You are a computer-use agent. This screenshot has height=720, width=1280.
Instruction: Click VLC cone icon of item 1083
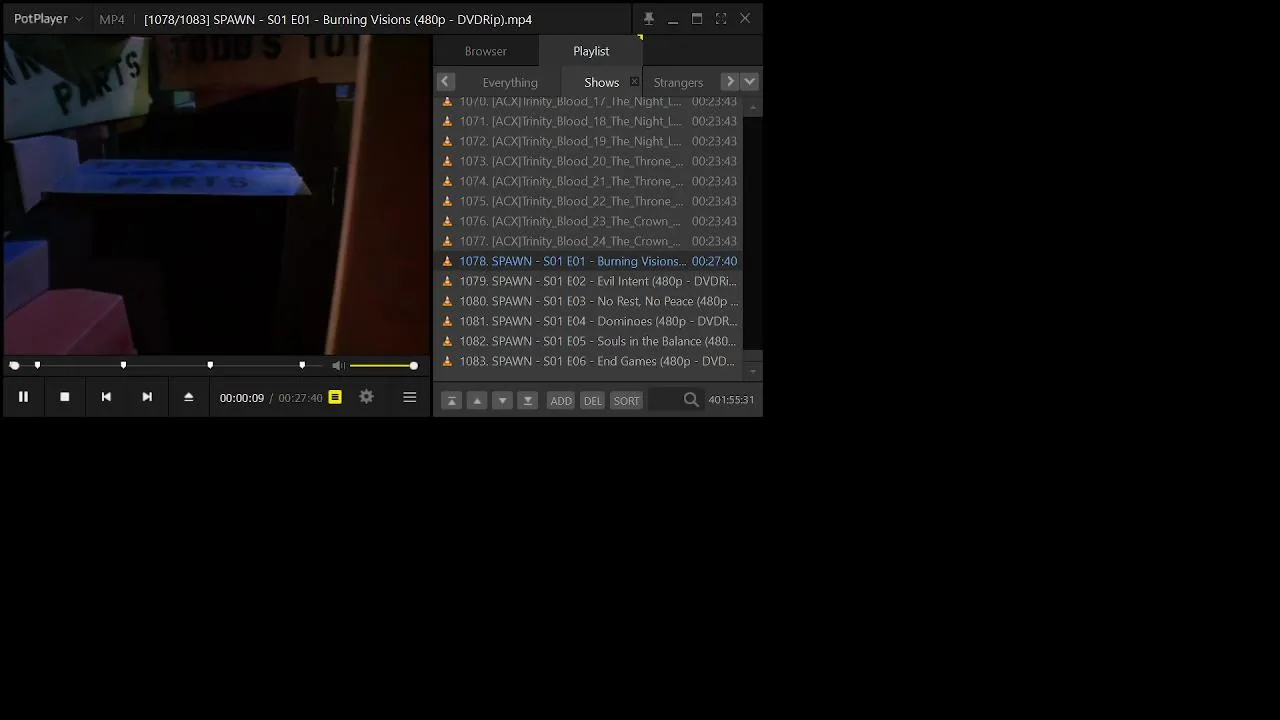[x=447, y=361]
